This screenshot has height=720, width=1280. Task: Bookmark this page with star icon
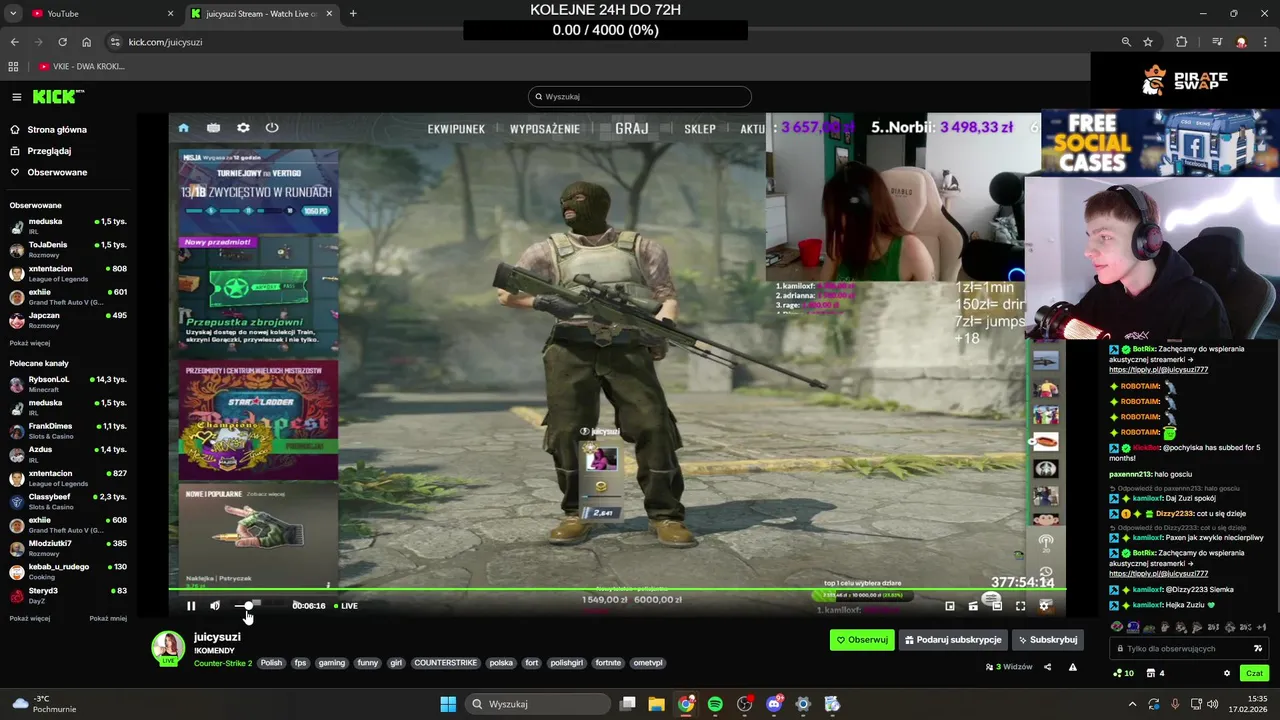[x=1148, y=42]
